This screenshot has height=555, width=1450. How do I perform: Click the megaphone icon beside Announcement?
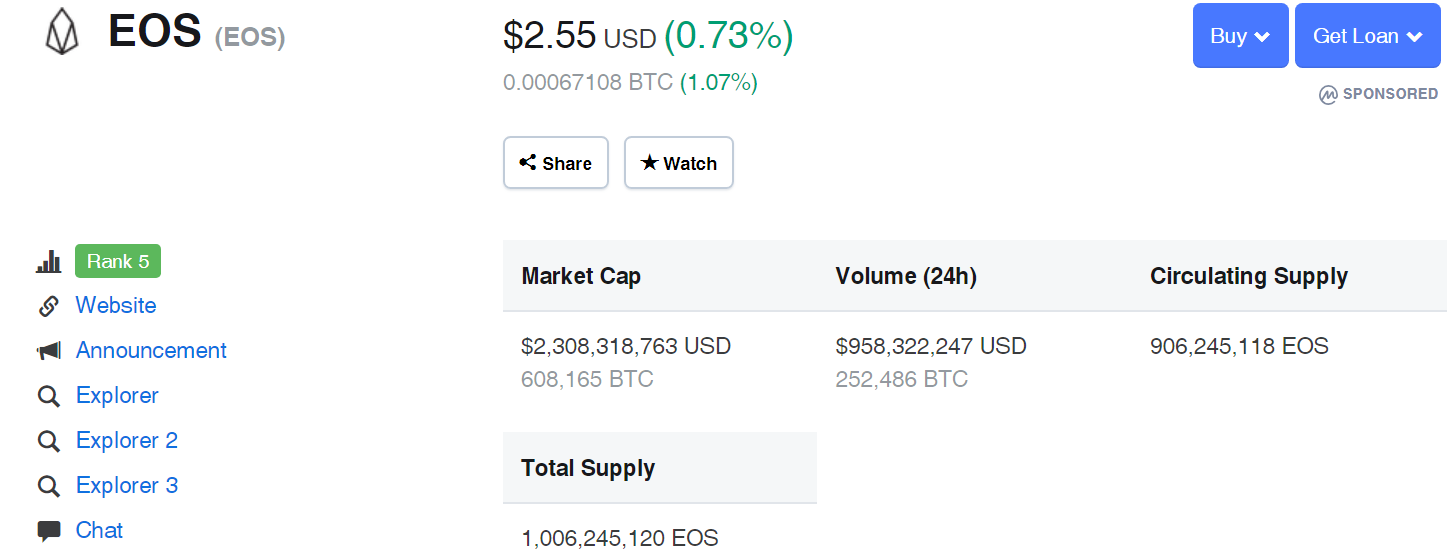(48, 351)
